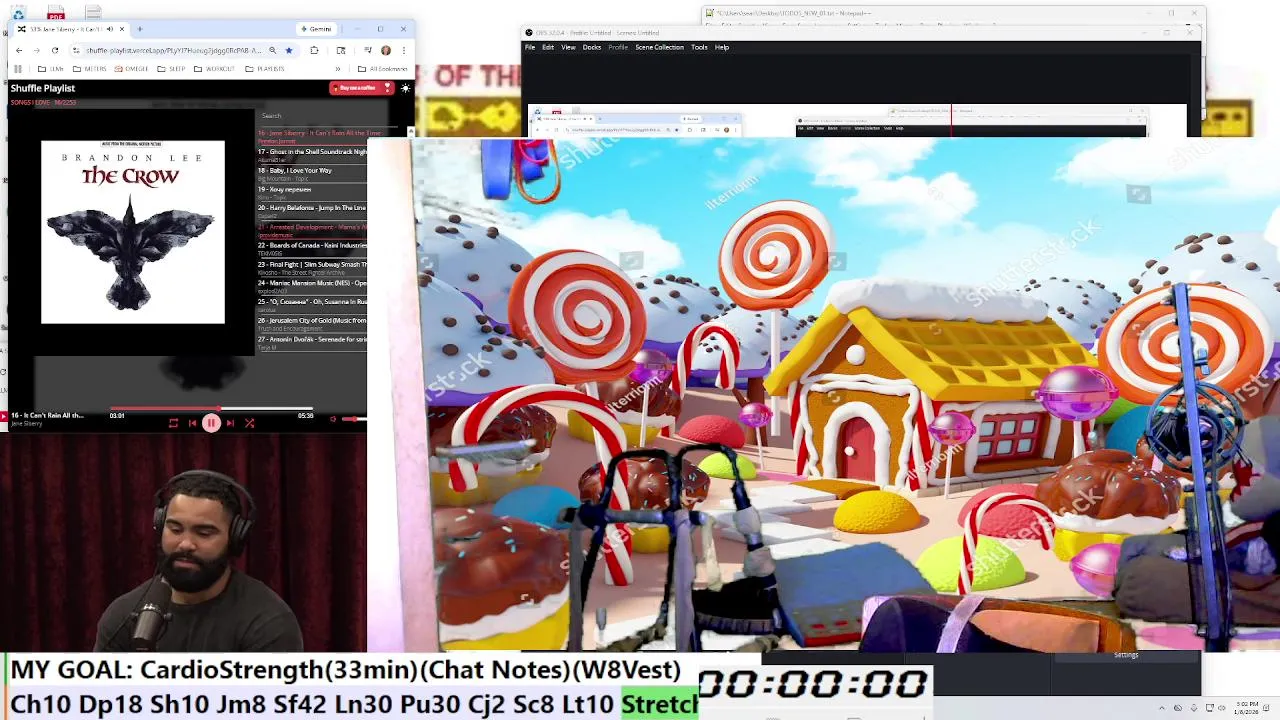
Task: Skip to the next track
Action: pyautogui.click(x=230, y=423)
